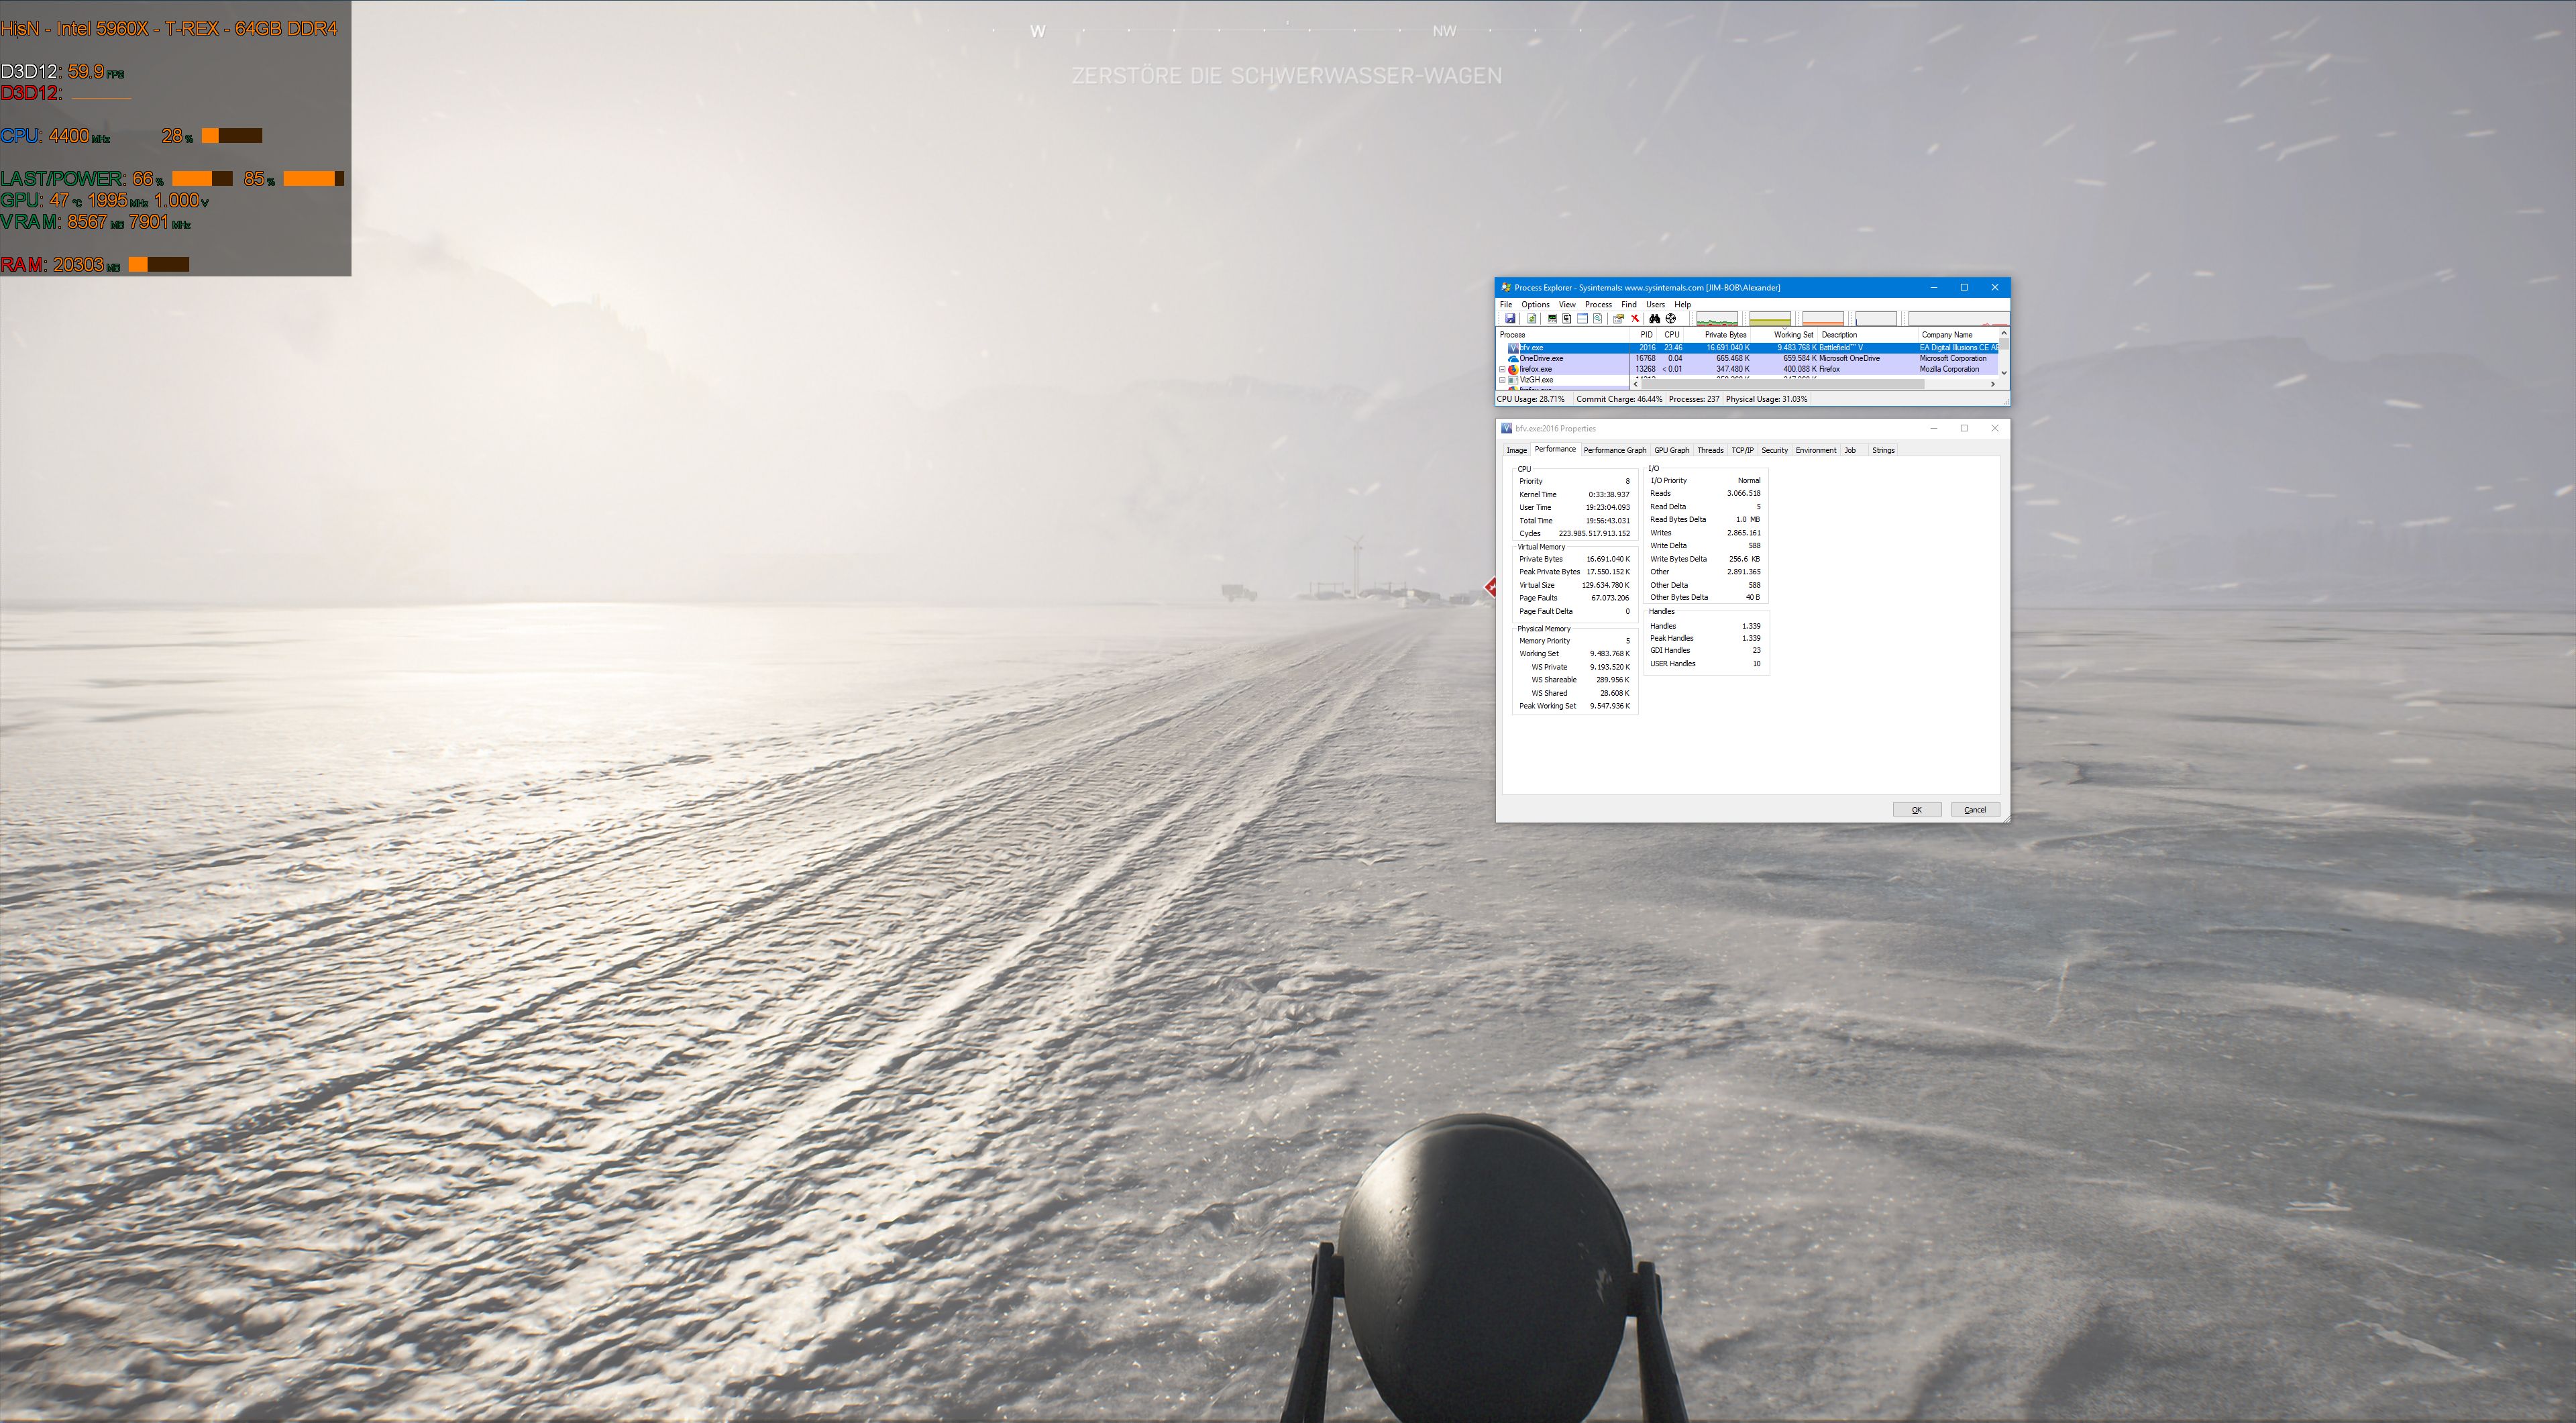The image size is (2576, 1423).
Task: Open System Information via the monitor graph icon
Action: 1552,318
